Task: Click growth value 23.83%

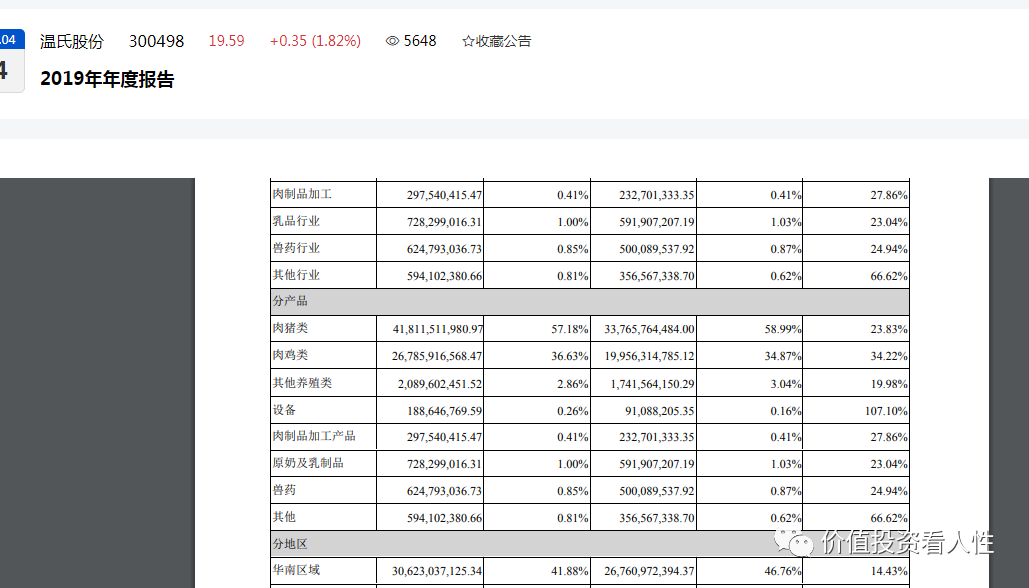Action: click(889, 329)
